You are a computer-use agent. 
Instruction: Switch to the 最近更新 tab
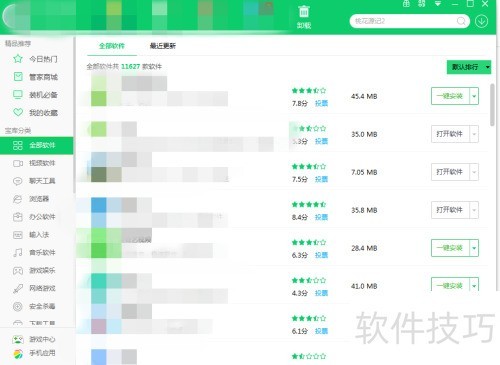pyautogui.click(x=163, y=46)
